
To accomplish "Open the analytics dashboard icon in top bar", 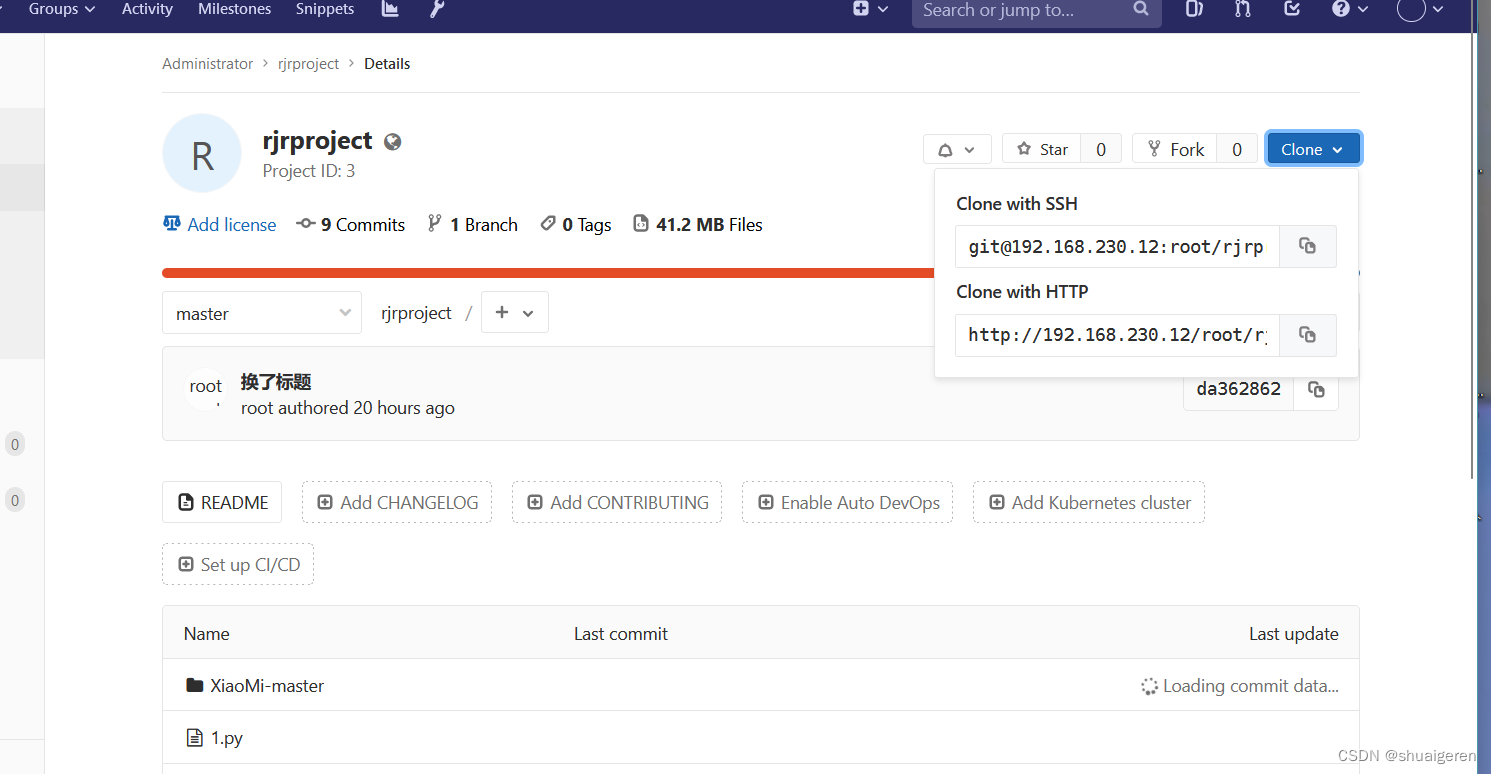I will (x=389, y=10).
